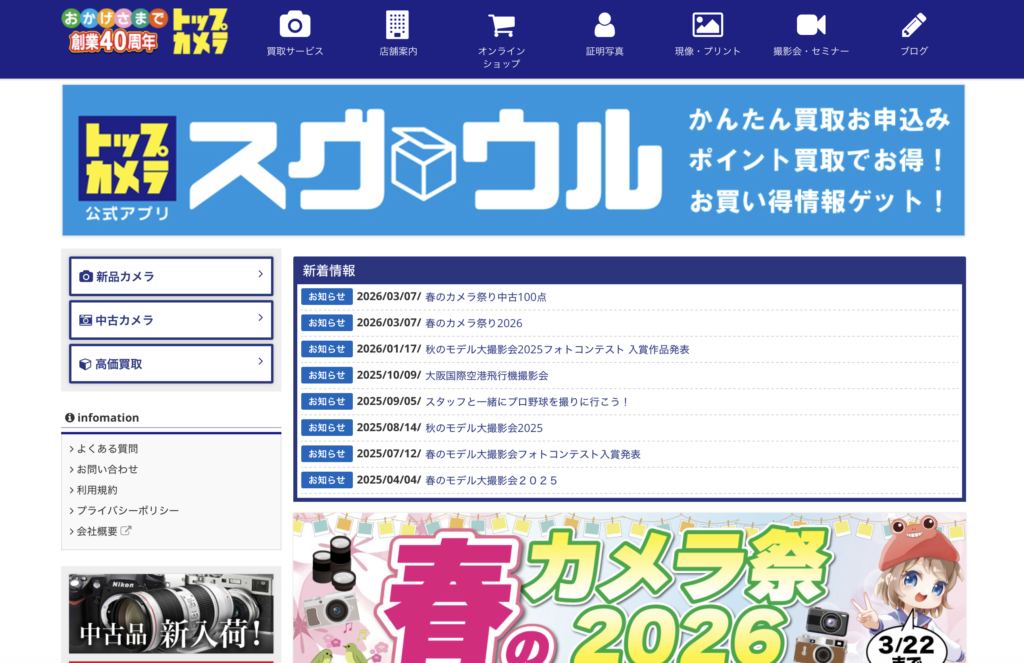Screen dimensions: 1024x663
Task: Go to お問い合わせ in infomation list
Action: pyautogui.click(x=107, y=469)
